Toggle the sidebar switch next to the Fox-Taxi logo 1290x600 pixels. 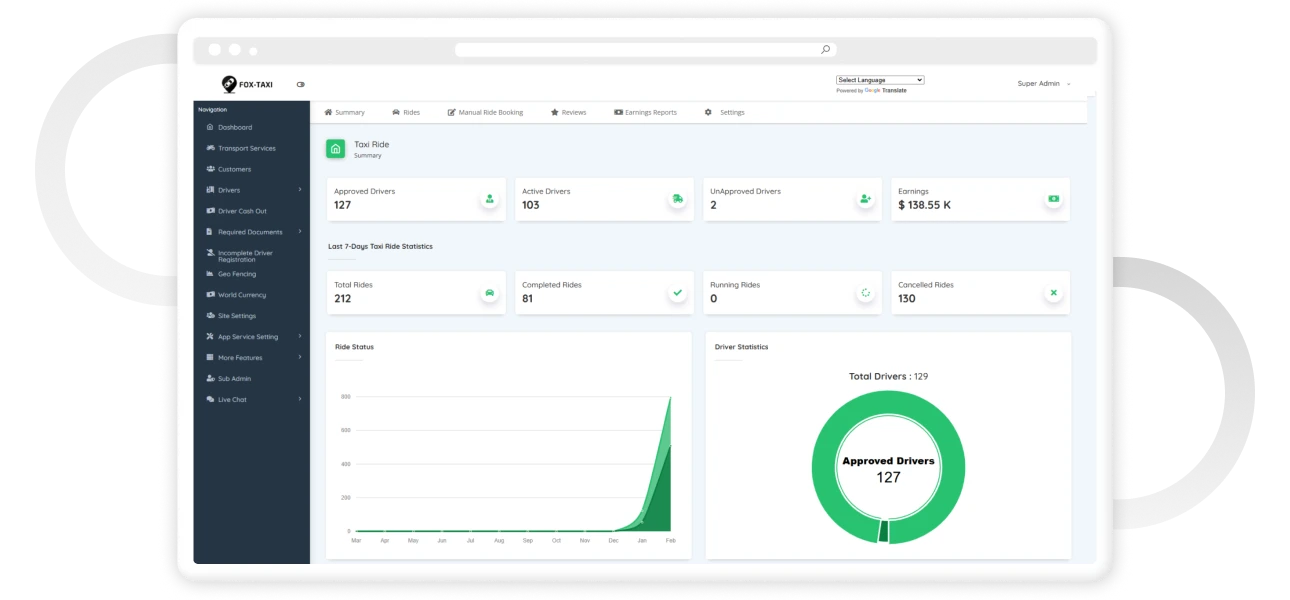click(301, 84)
